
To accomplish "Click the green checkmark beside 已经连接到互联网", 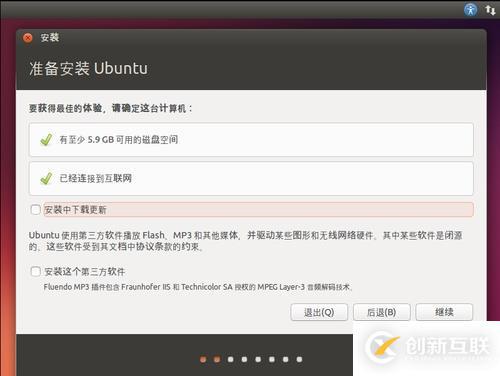I will coord(46,179).
